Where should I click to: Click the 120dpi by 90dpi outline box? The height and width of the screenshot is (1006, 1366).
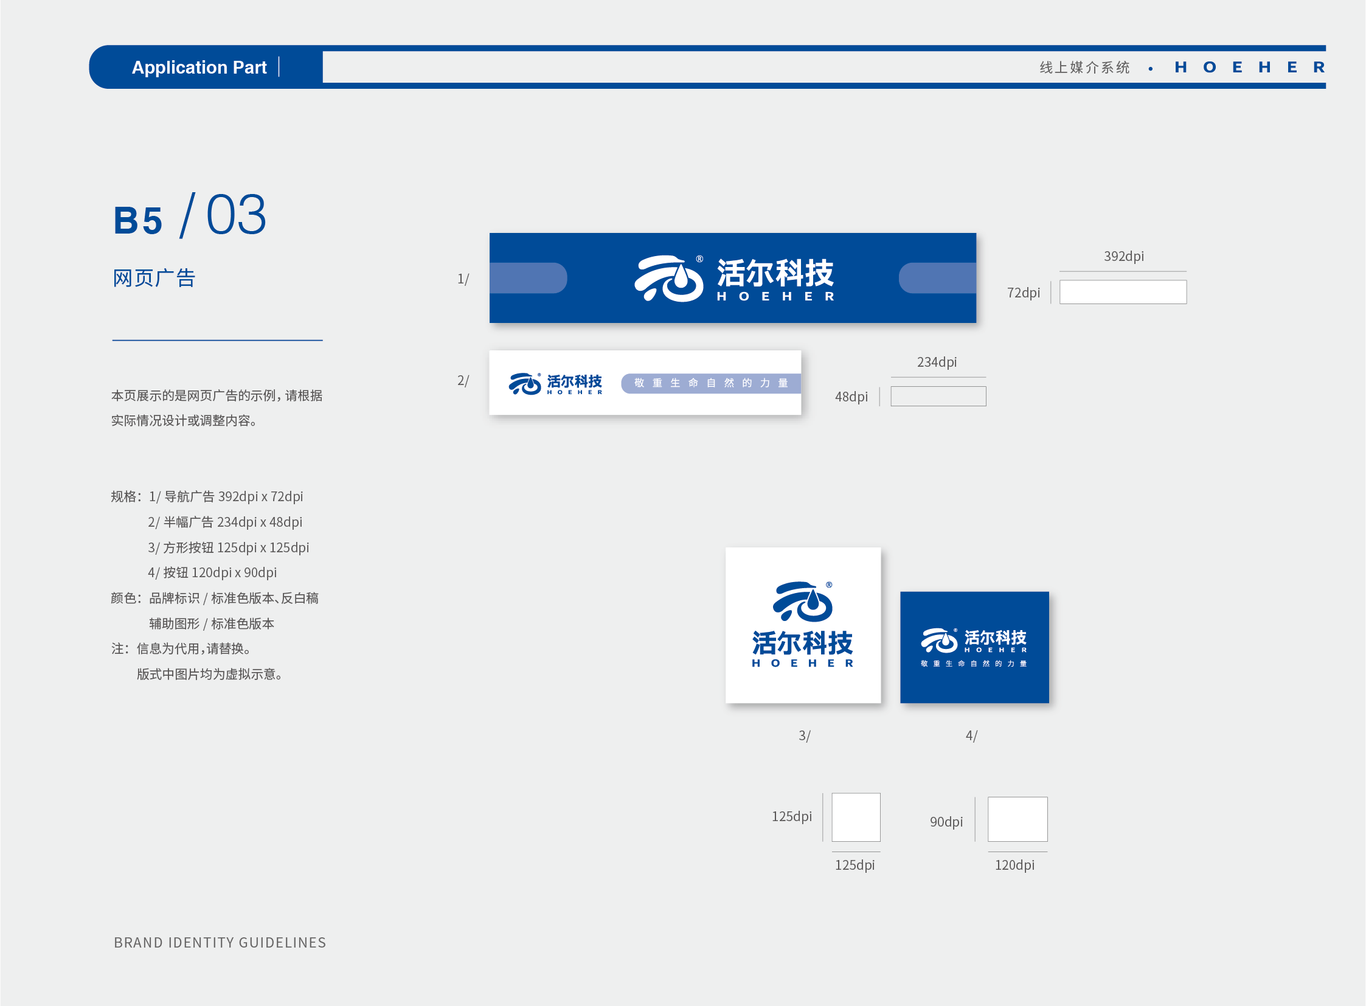click(1017, 819)
